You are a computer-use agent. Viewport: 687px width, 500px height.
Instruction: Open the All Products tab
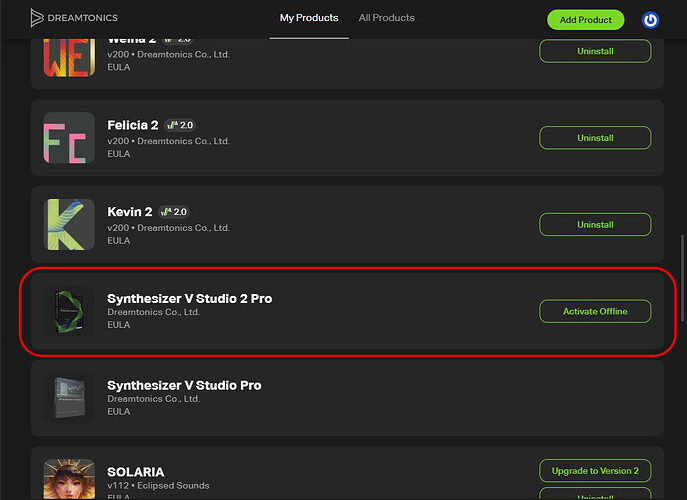386,18
